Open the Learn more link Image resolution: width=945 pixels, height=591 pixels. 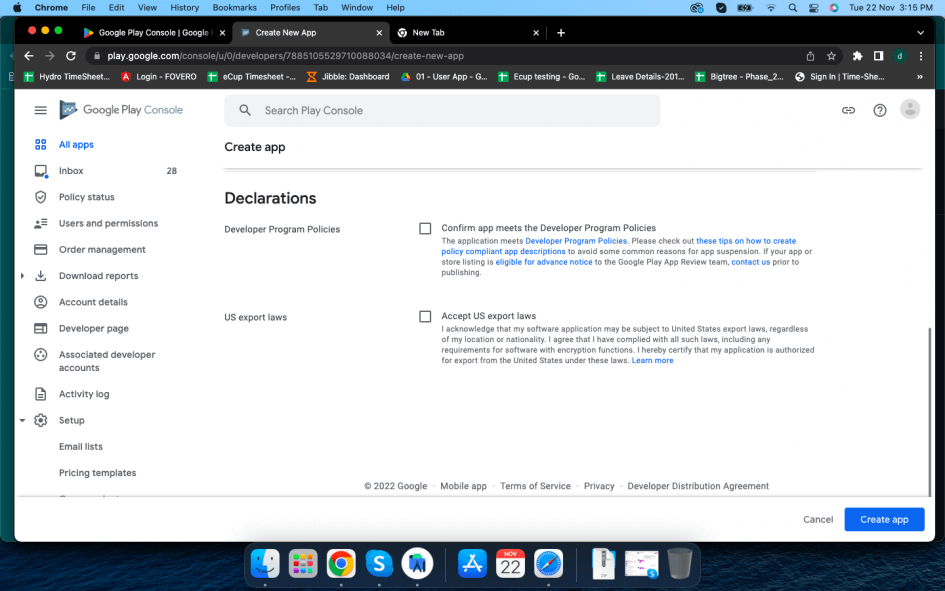click(652, 361)
